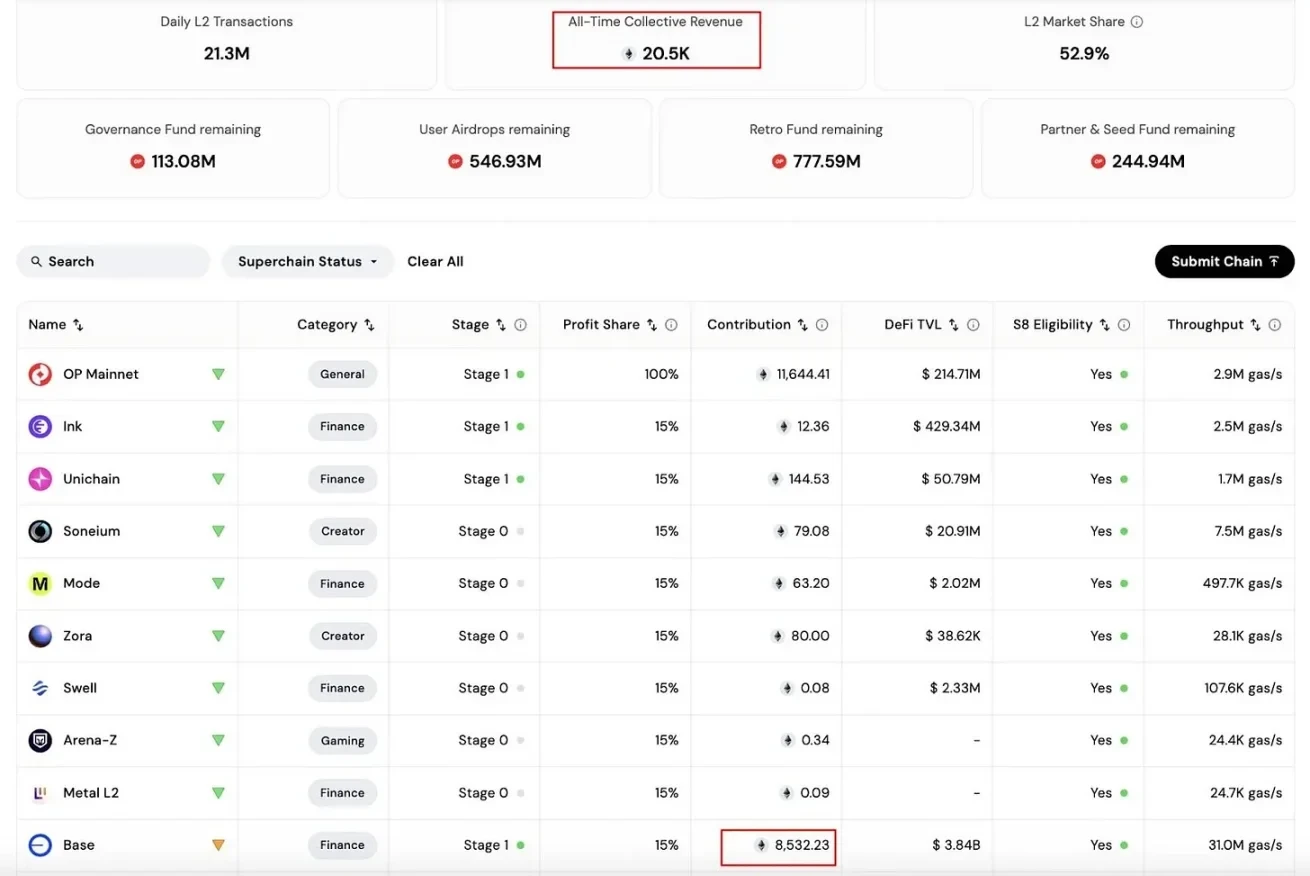Open the Superchain Status dropdown
The height and width of the screenshot is (876, 1310).
click(x=307, y=261)
